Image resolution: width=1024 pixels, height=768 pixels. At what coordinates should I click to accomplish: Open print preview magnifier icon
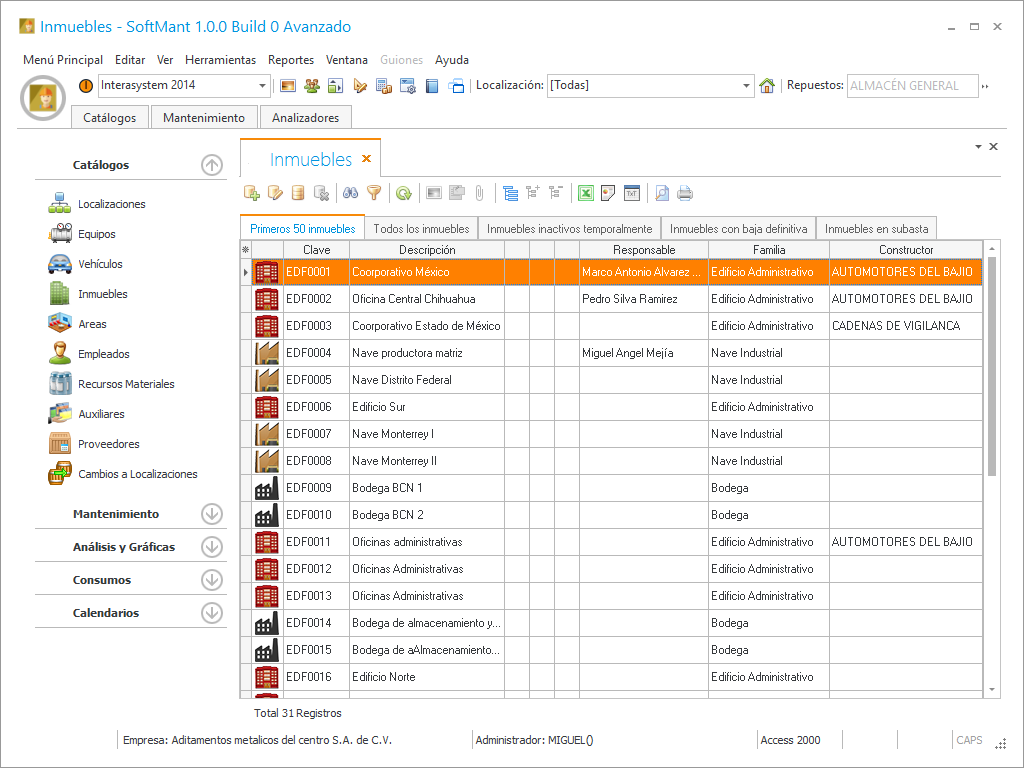pos(662,193)
